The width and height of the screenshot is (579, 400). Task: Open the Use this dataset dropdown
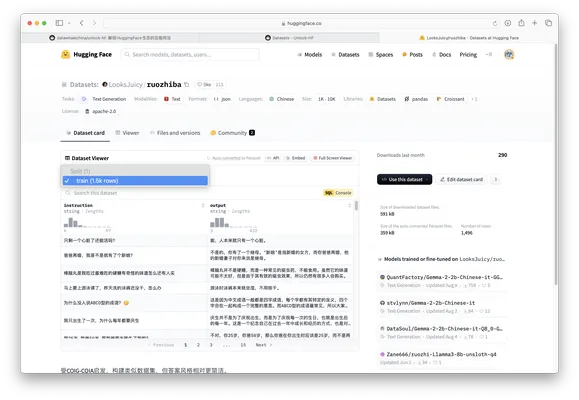point(404,180)
